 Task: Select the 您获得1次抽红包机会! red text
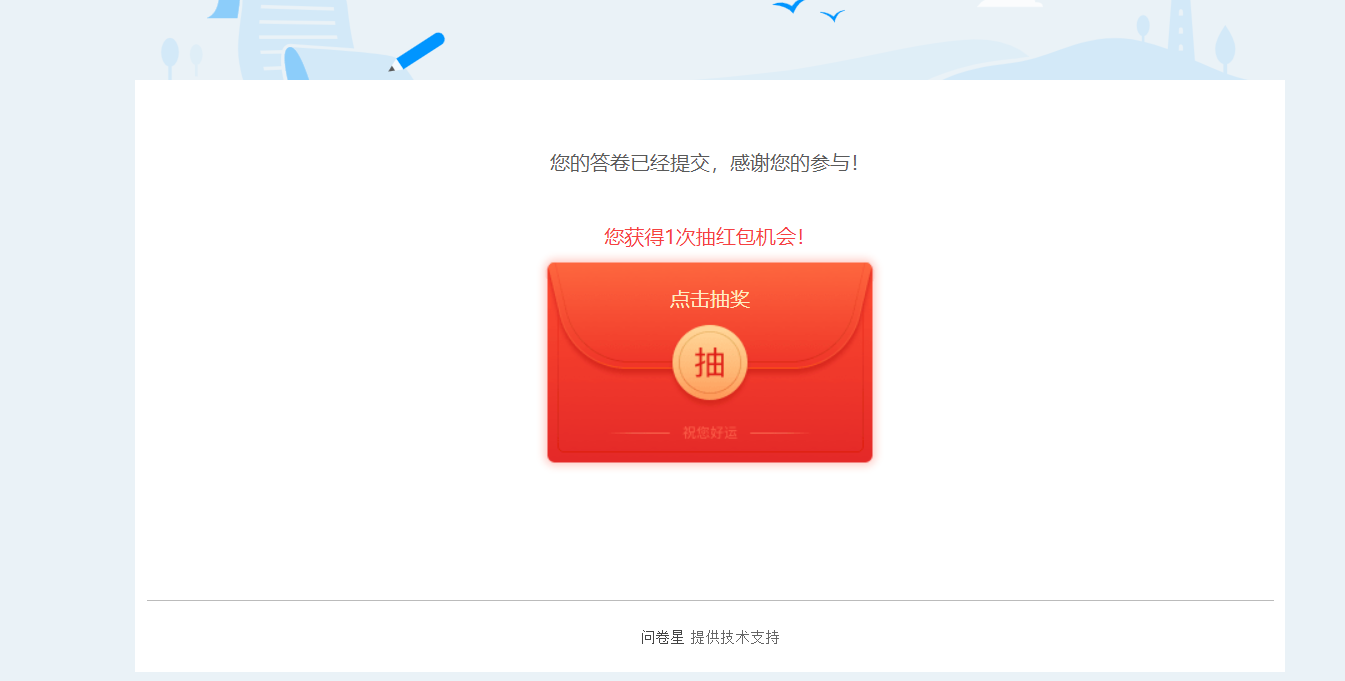[704, 237]
